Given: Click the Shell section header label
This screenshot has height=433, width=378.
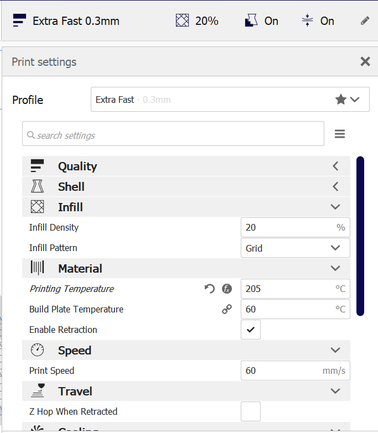Looking at the screenshot, I should (71, 187).
